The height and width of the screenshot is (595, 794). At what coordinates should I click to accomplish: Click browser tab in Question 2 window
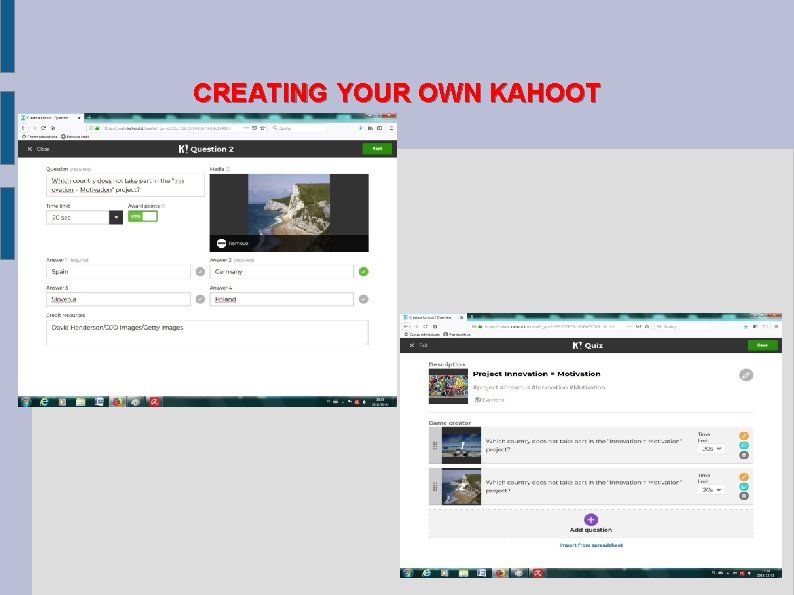pyautogui.click(x=51, y=117)
